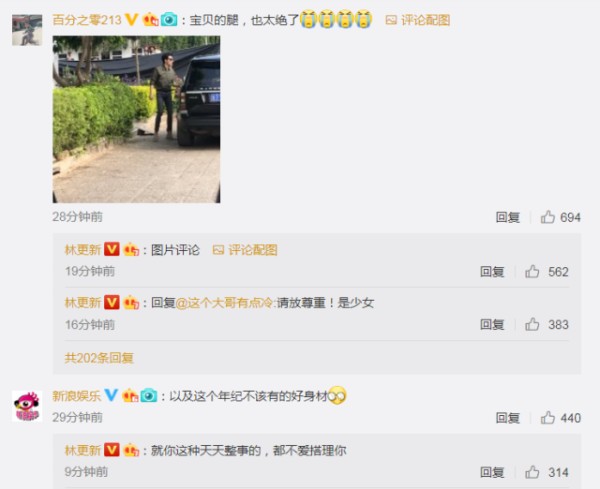Click 回复 on the 19分钟前 reply

(x=492, y=272)
